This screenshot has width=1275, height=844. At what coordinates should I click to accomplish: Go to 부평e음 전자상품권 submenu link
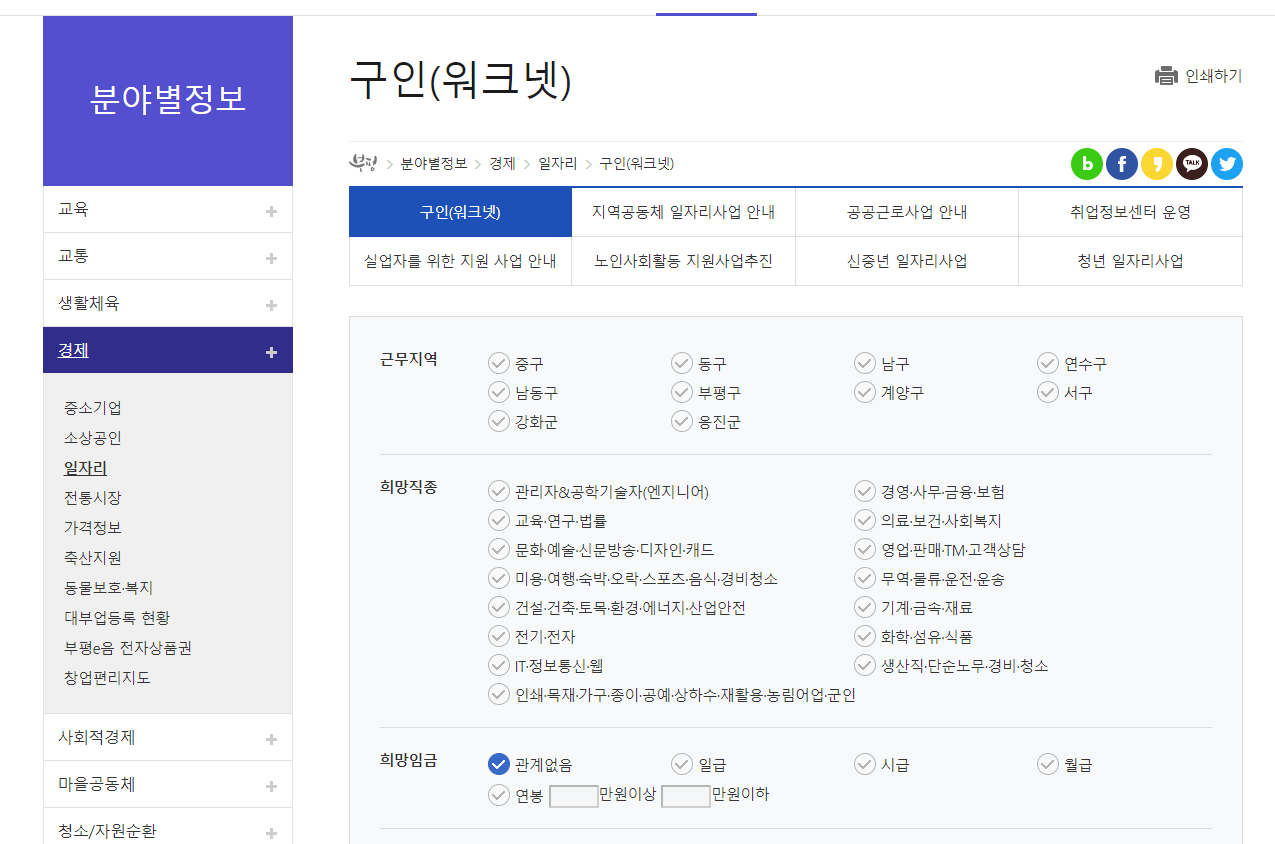click(x=128, y=648)
